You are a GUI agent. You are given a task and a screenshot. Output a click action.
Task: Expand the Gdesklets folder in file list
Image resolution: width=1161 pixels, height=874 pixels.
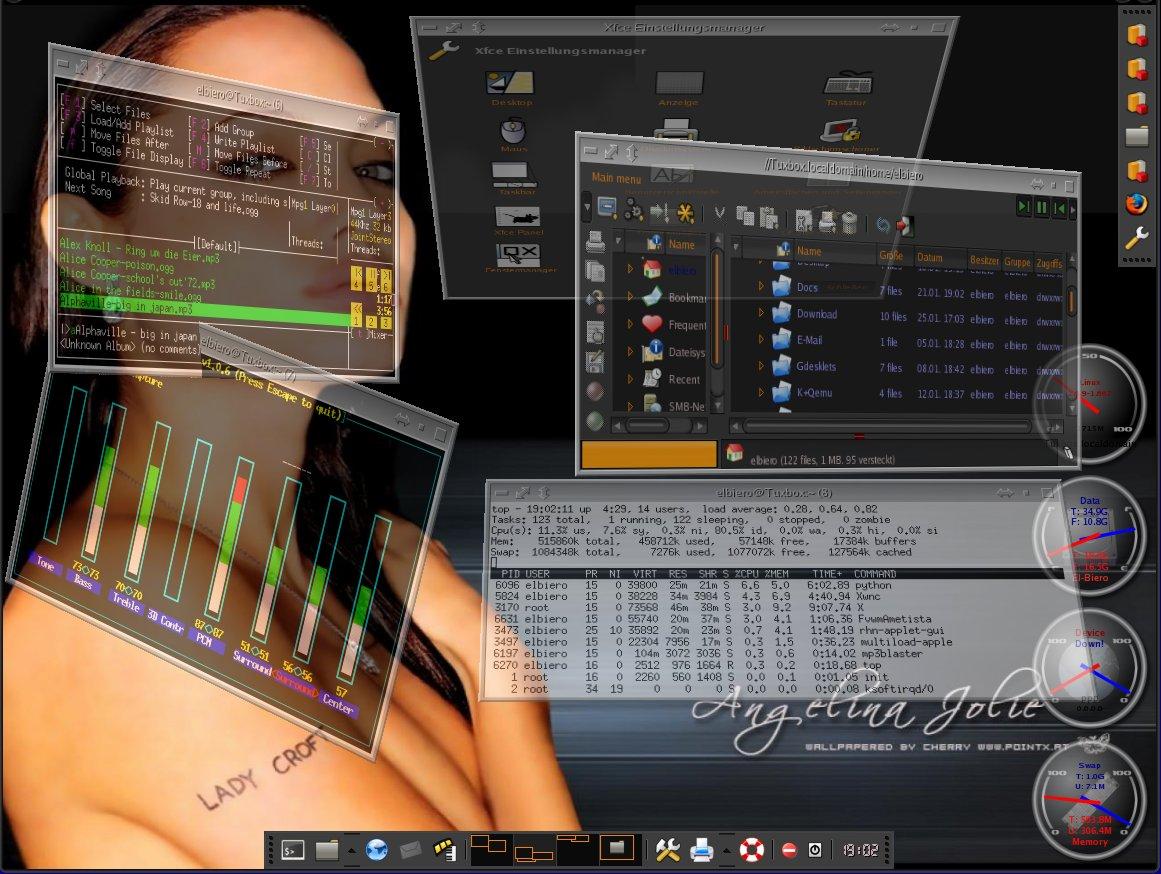pos(760,365)
